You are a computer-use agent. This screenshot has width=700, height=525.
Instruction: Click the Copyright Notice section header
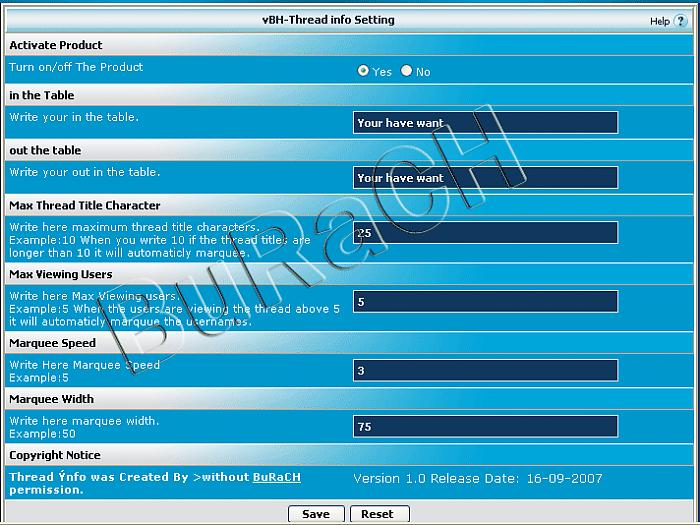tap(55, 455)
